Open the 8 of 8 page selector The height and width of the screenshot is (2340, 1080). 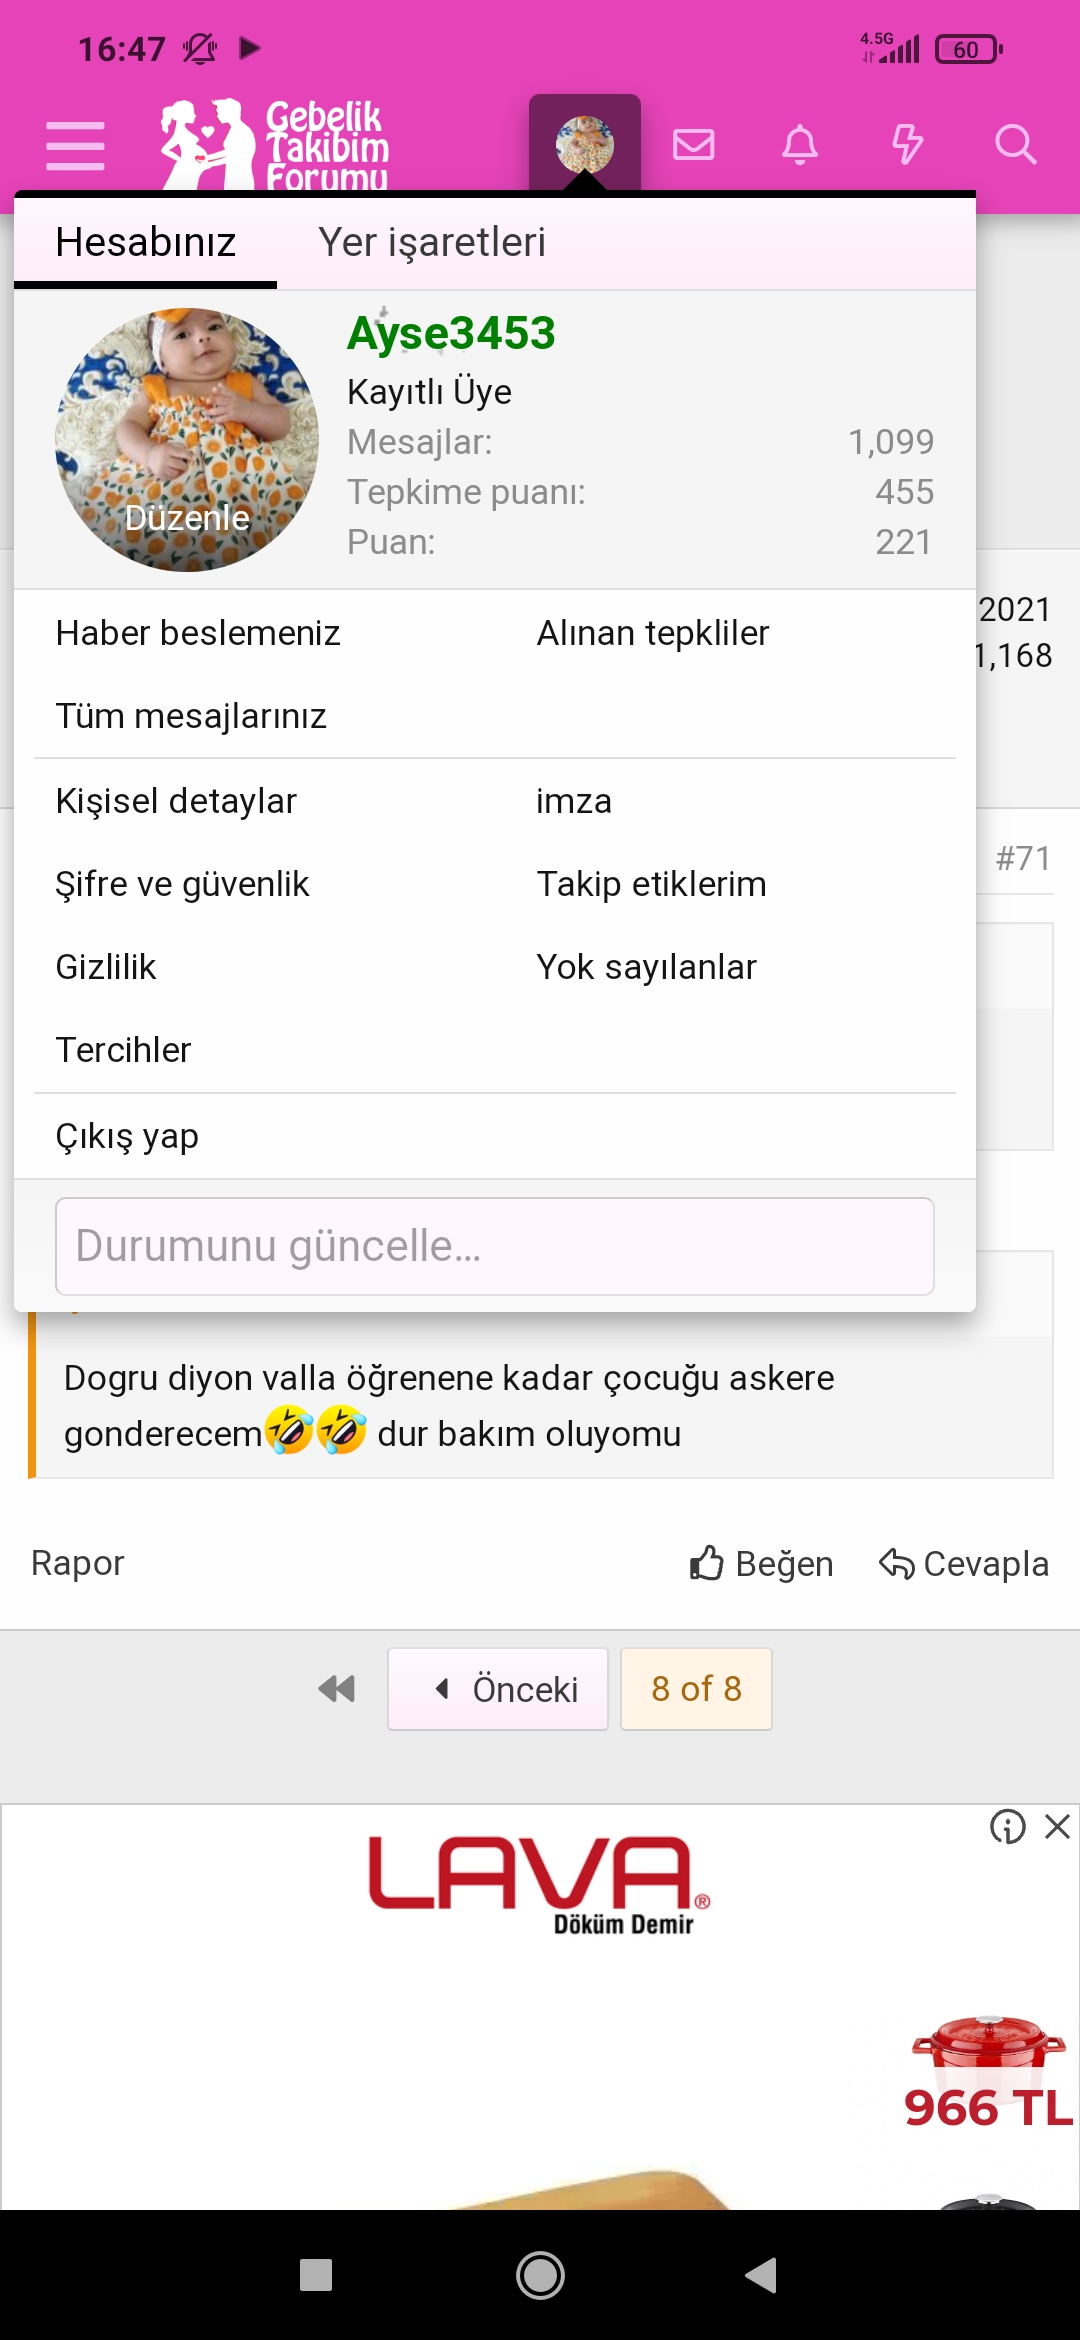coord(696,1689)
